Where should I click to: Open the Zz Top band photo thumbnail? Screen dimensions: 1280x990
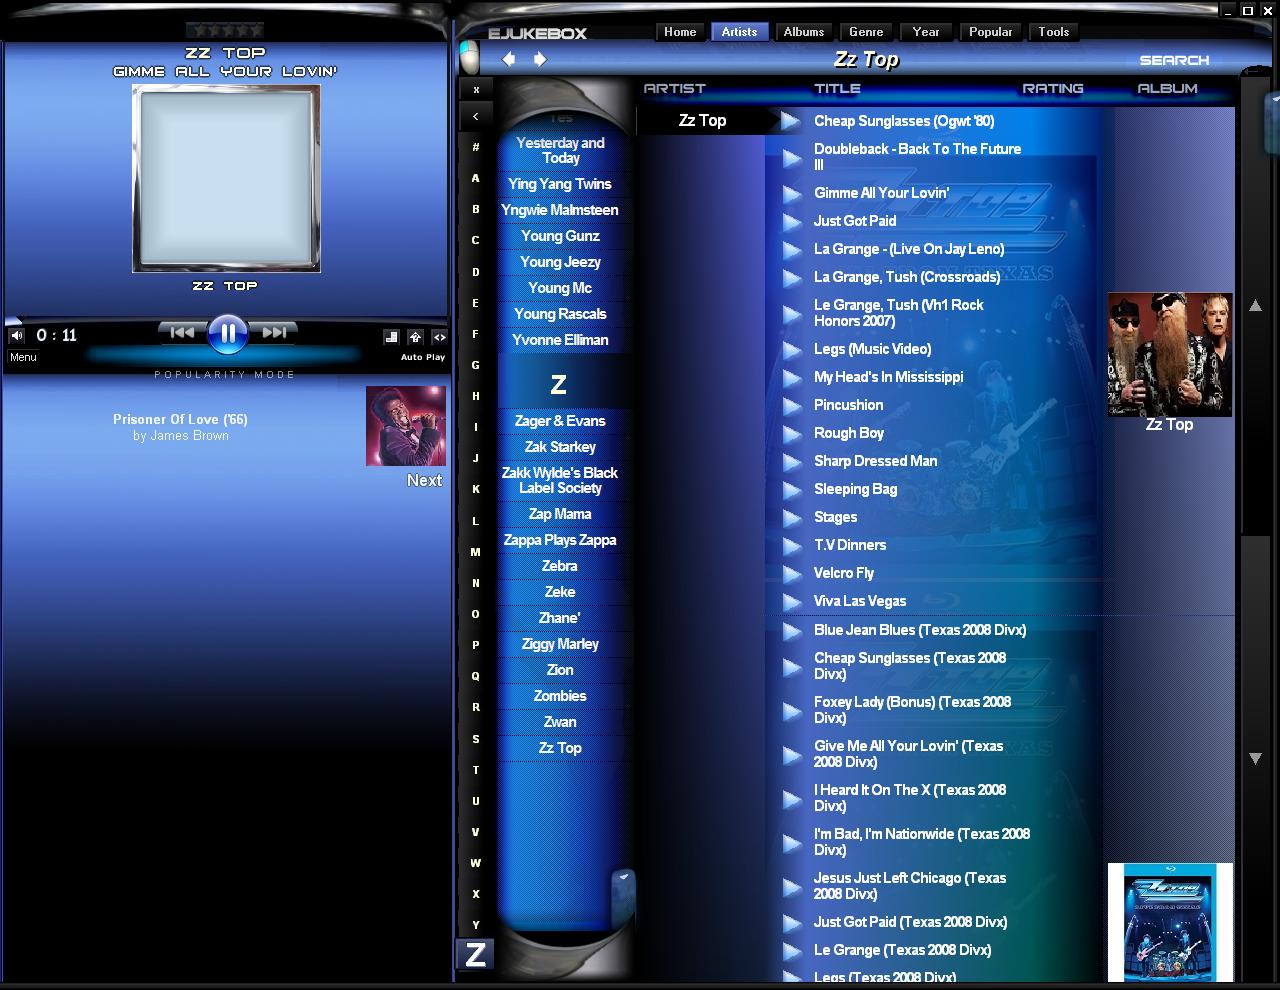coord(1170,354)
